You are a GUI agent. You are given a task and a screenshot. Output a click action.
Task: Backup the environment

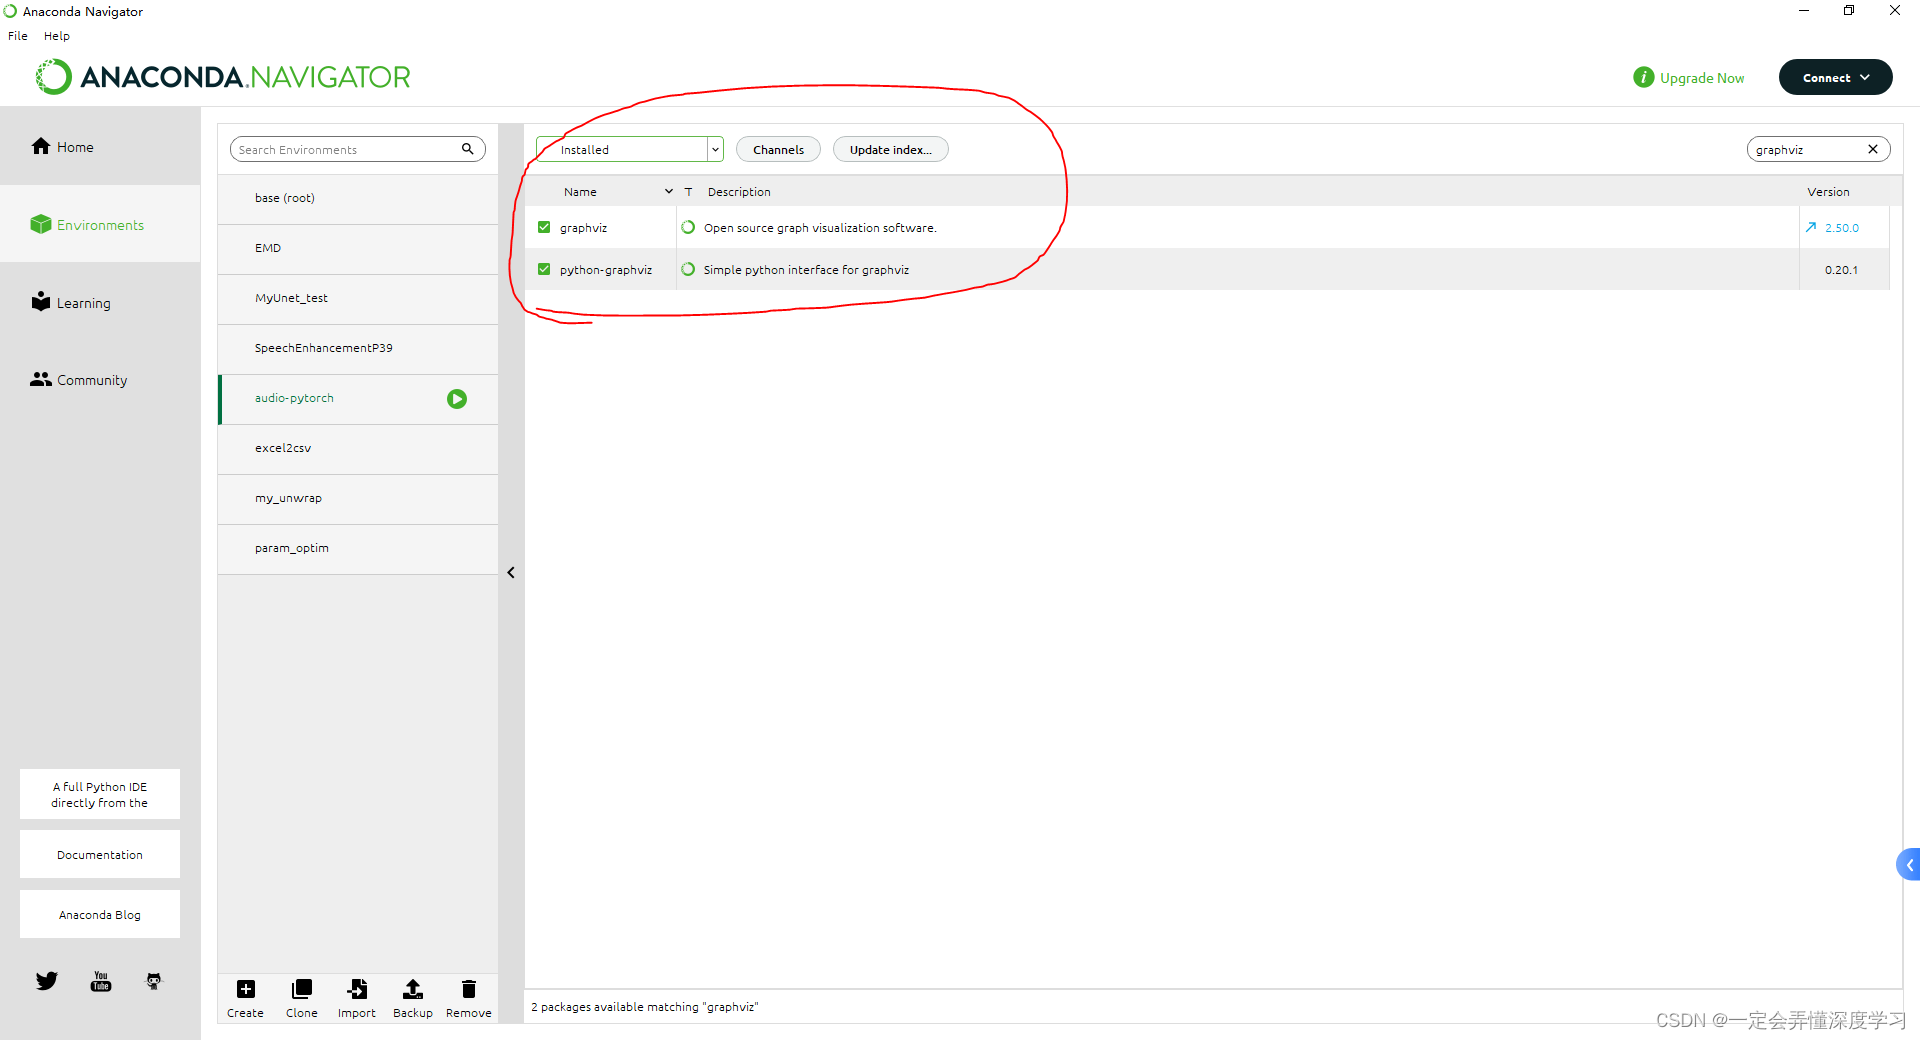point(413,998)
